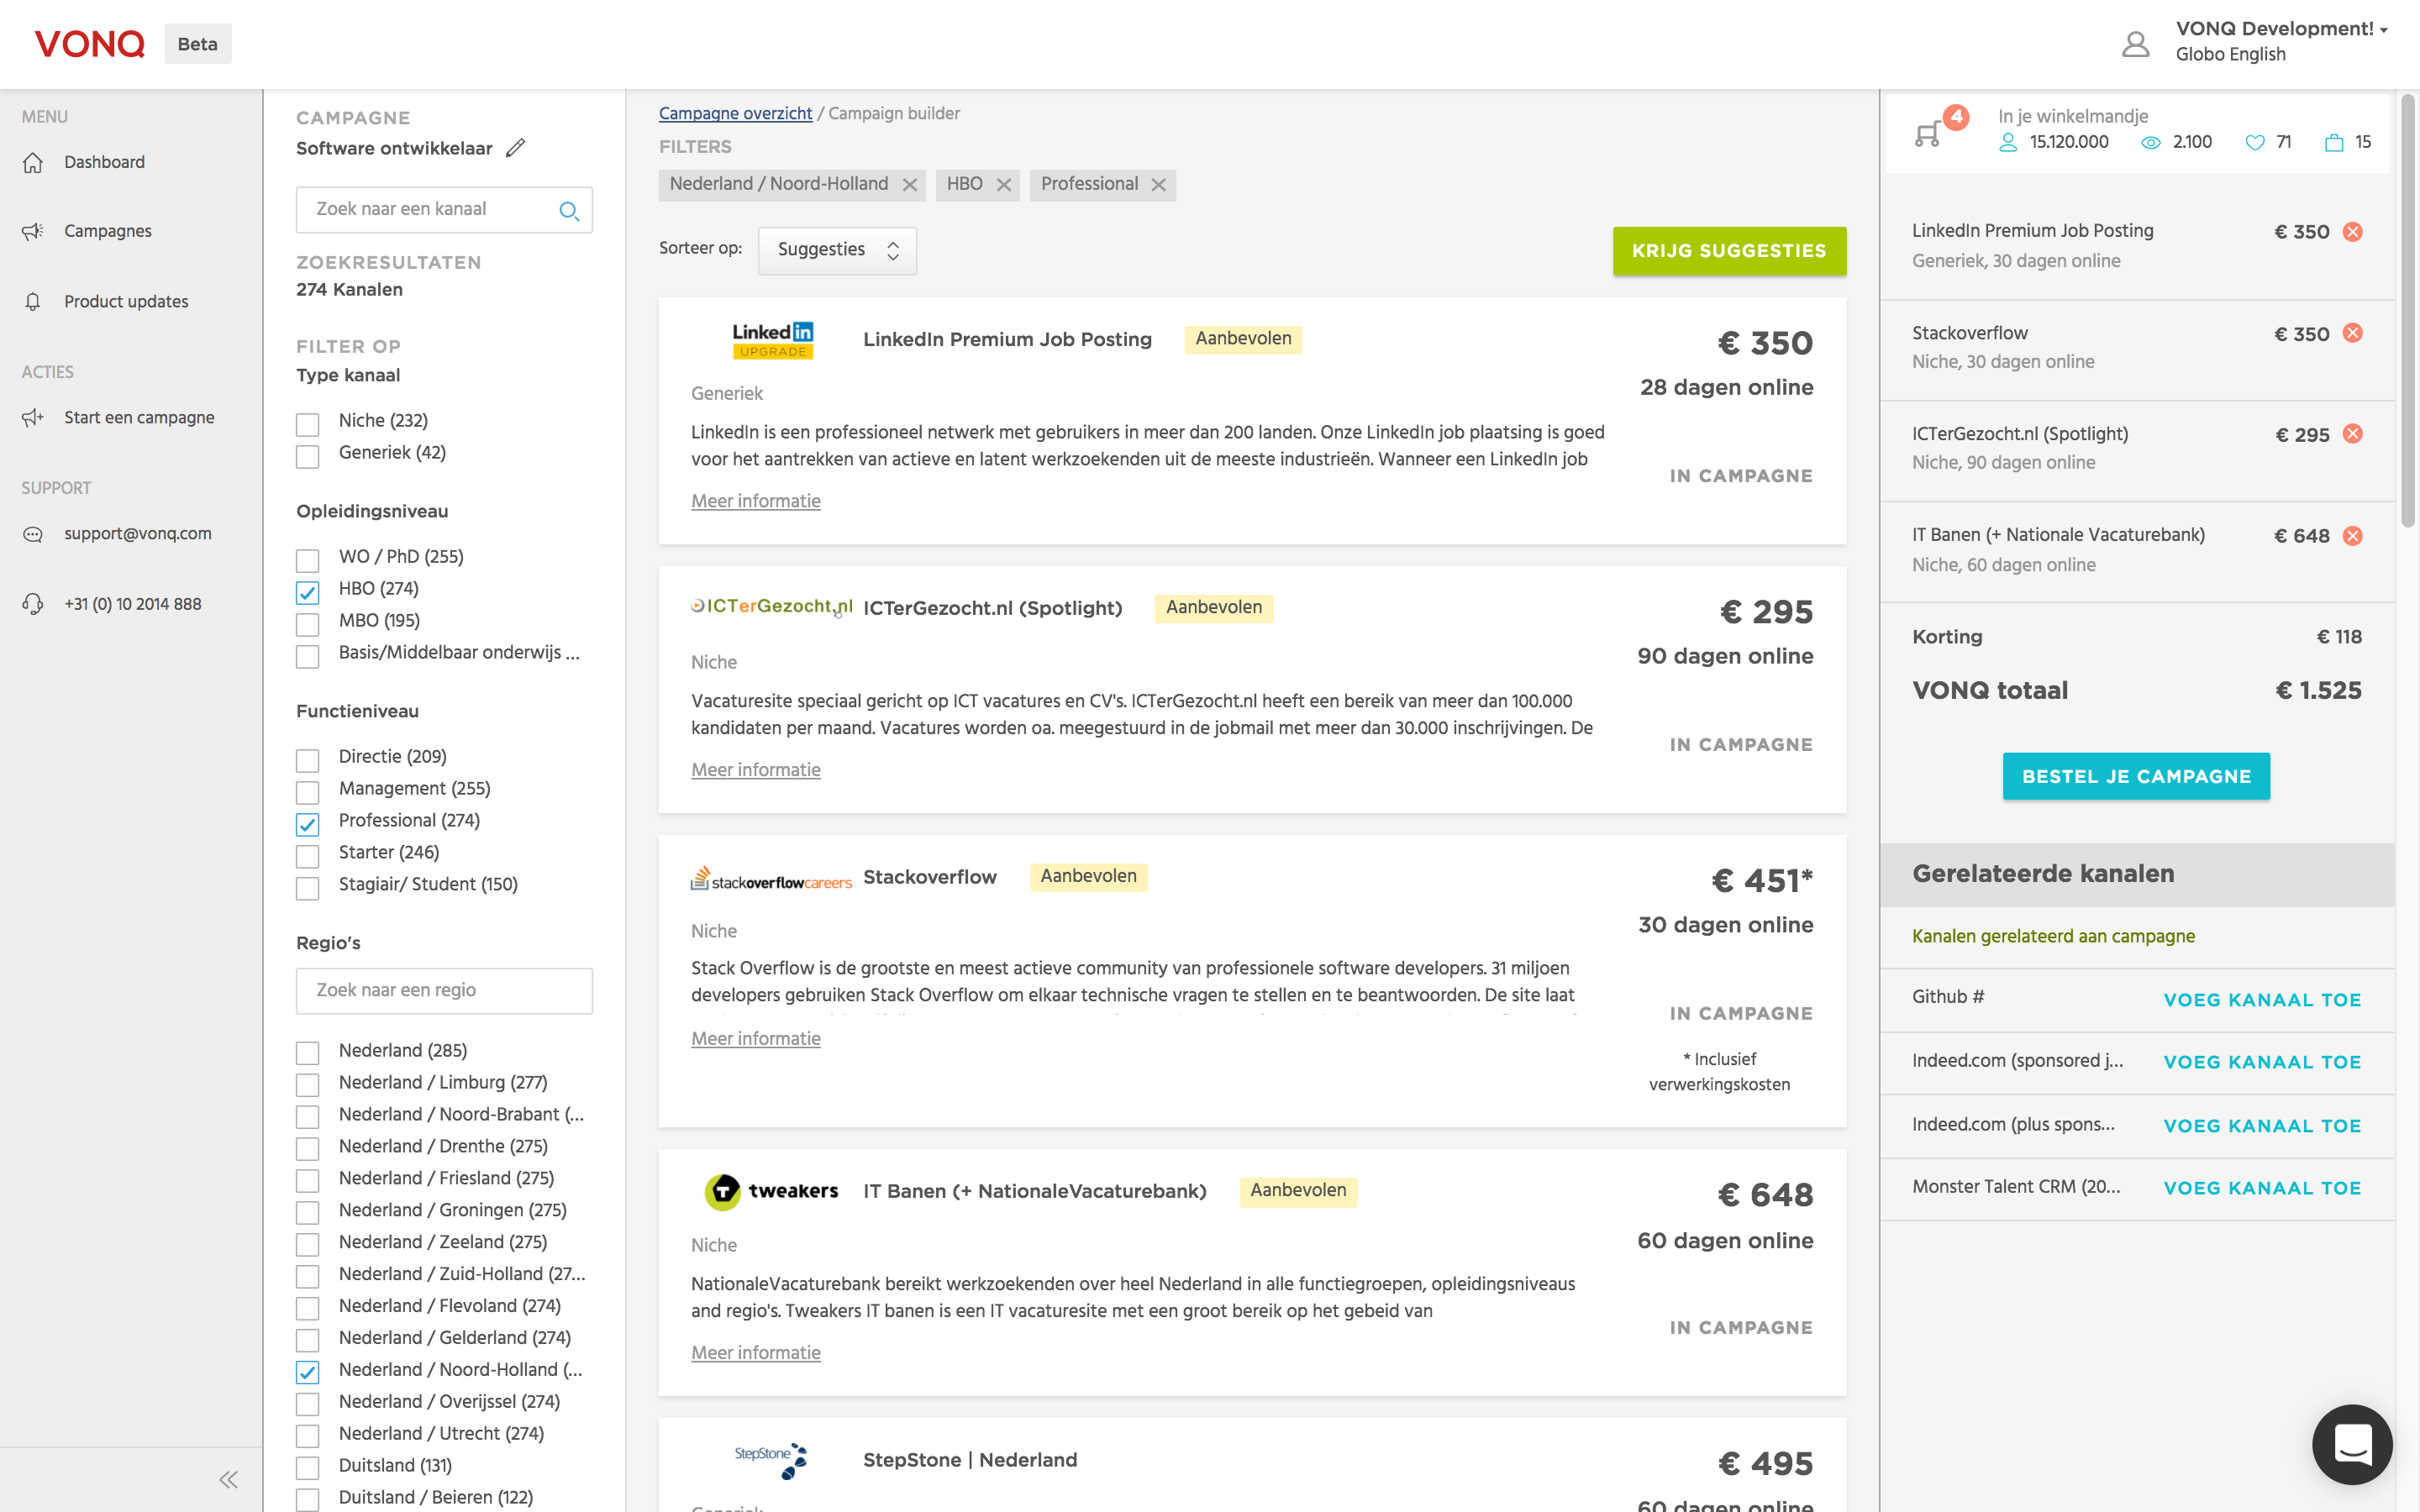Add Indeed.com (plus spons... channel
Screen dimensions: 2420x1512
(2262, 1126)
